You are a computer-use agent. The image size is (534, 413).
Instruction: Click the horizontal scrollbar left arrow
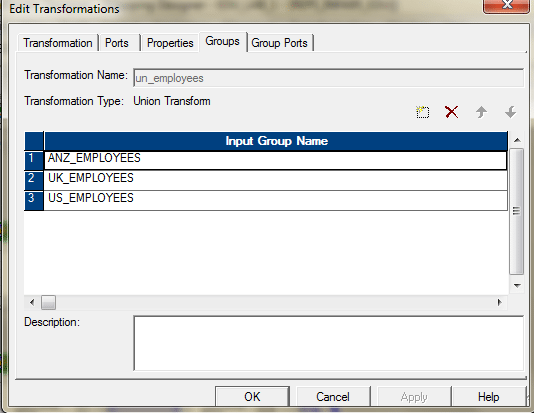coord(32,302)
